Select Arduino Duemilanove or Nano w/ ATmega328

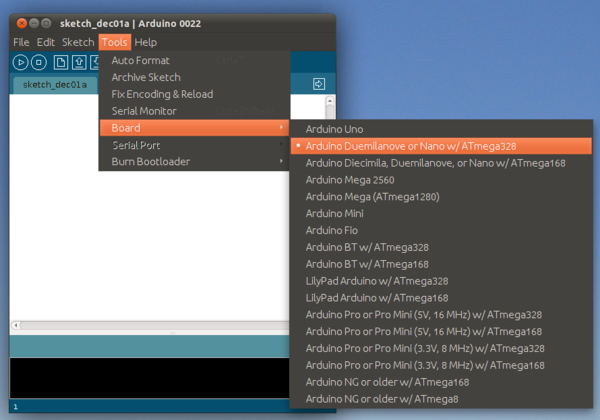pyautogui.click(x=441, y=146)
